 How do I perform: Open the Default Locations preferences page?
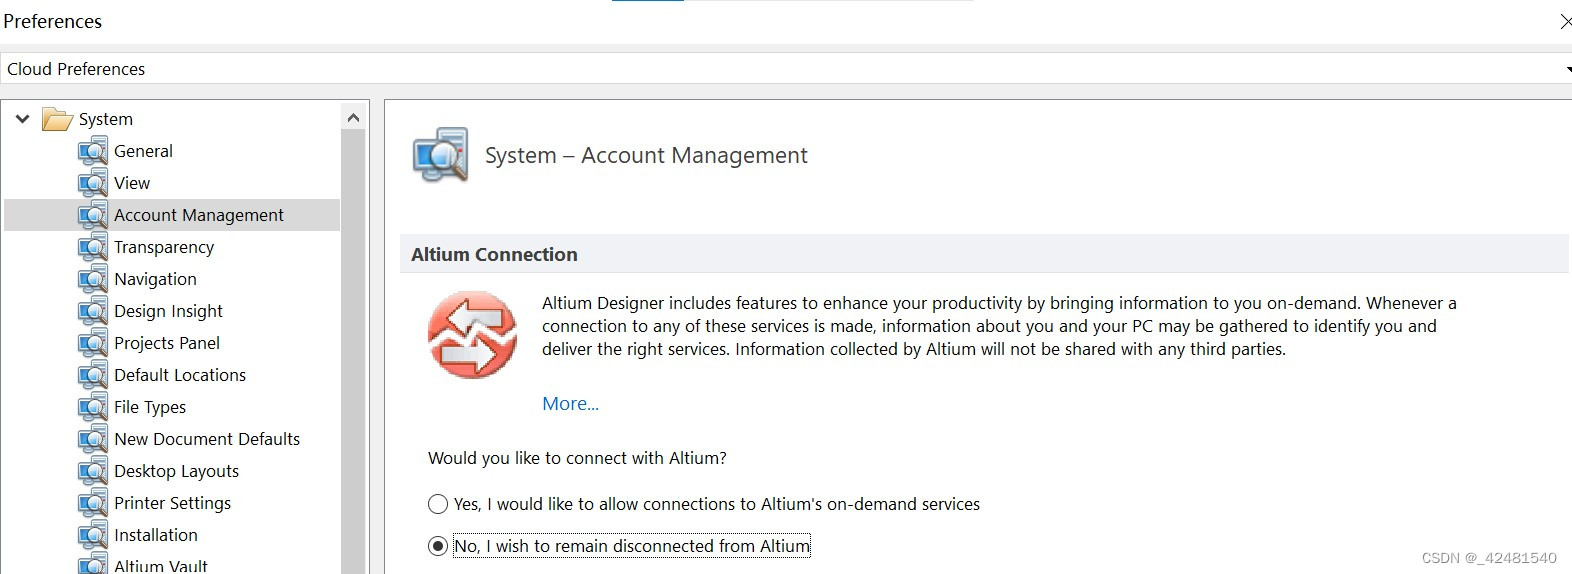(x=179, y=375)
